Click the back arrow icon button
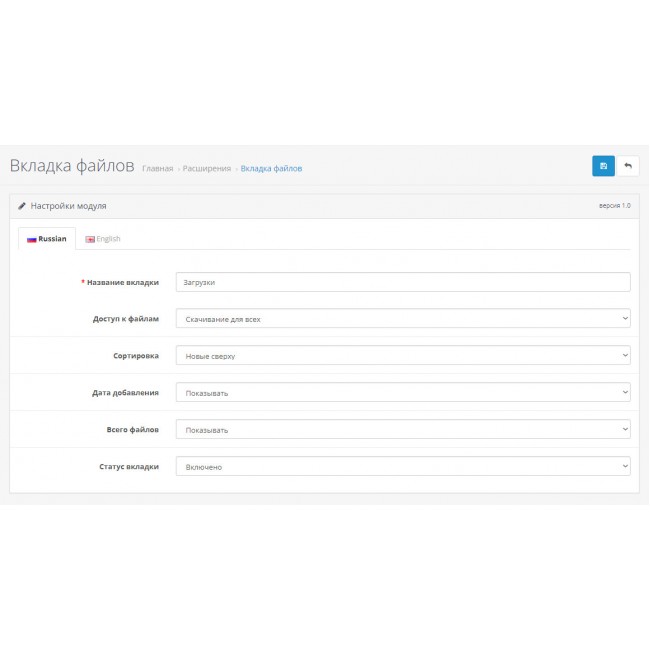The width and height of the screenshot is (650, 650). pyautogui.click(x=628, y=166)
